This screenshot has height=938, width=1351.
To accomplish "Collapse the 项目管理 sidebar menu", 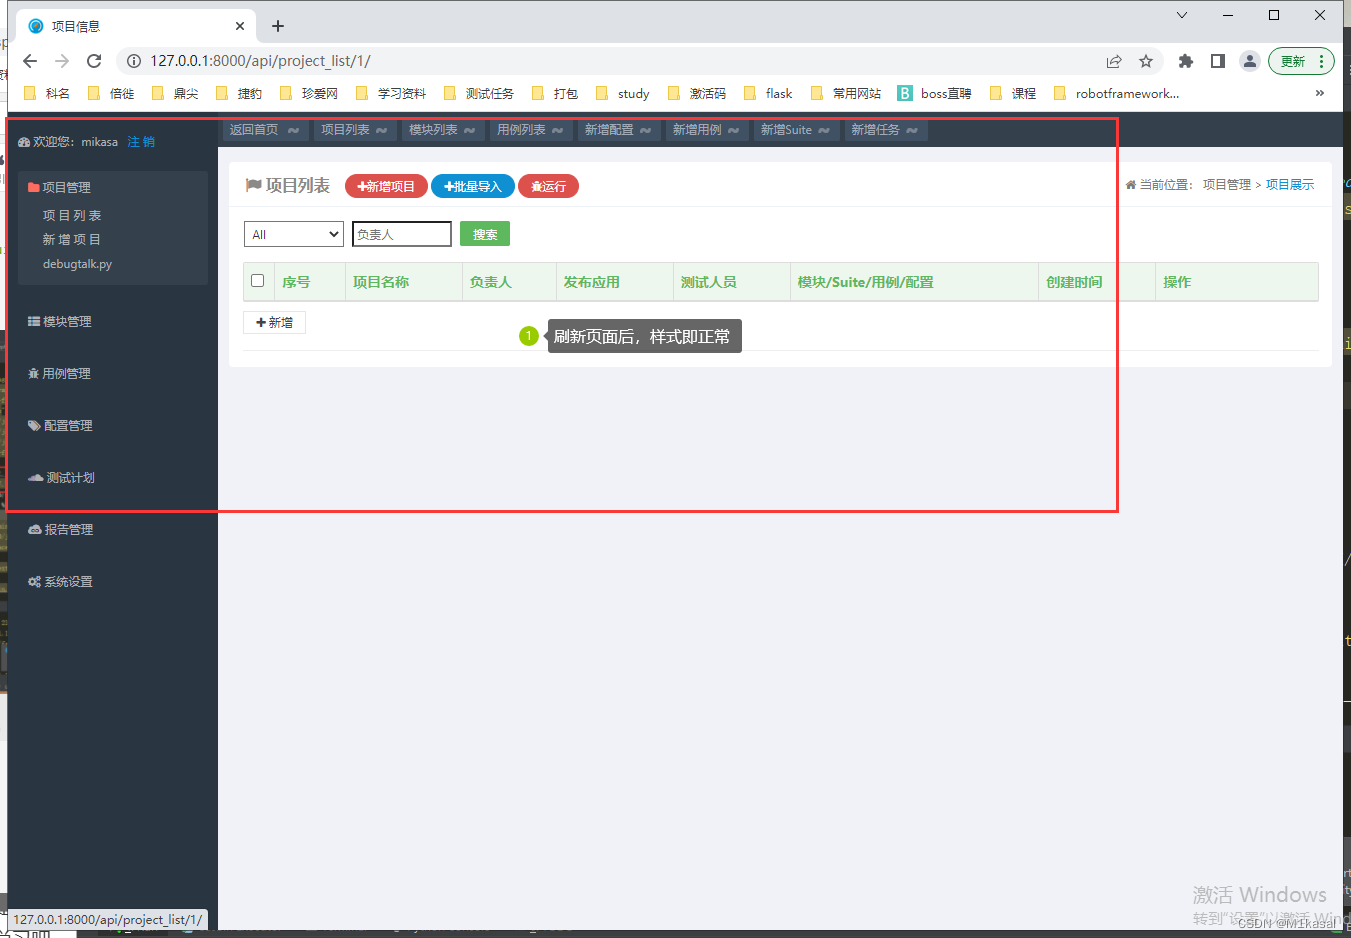I will tap(60, 187).
